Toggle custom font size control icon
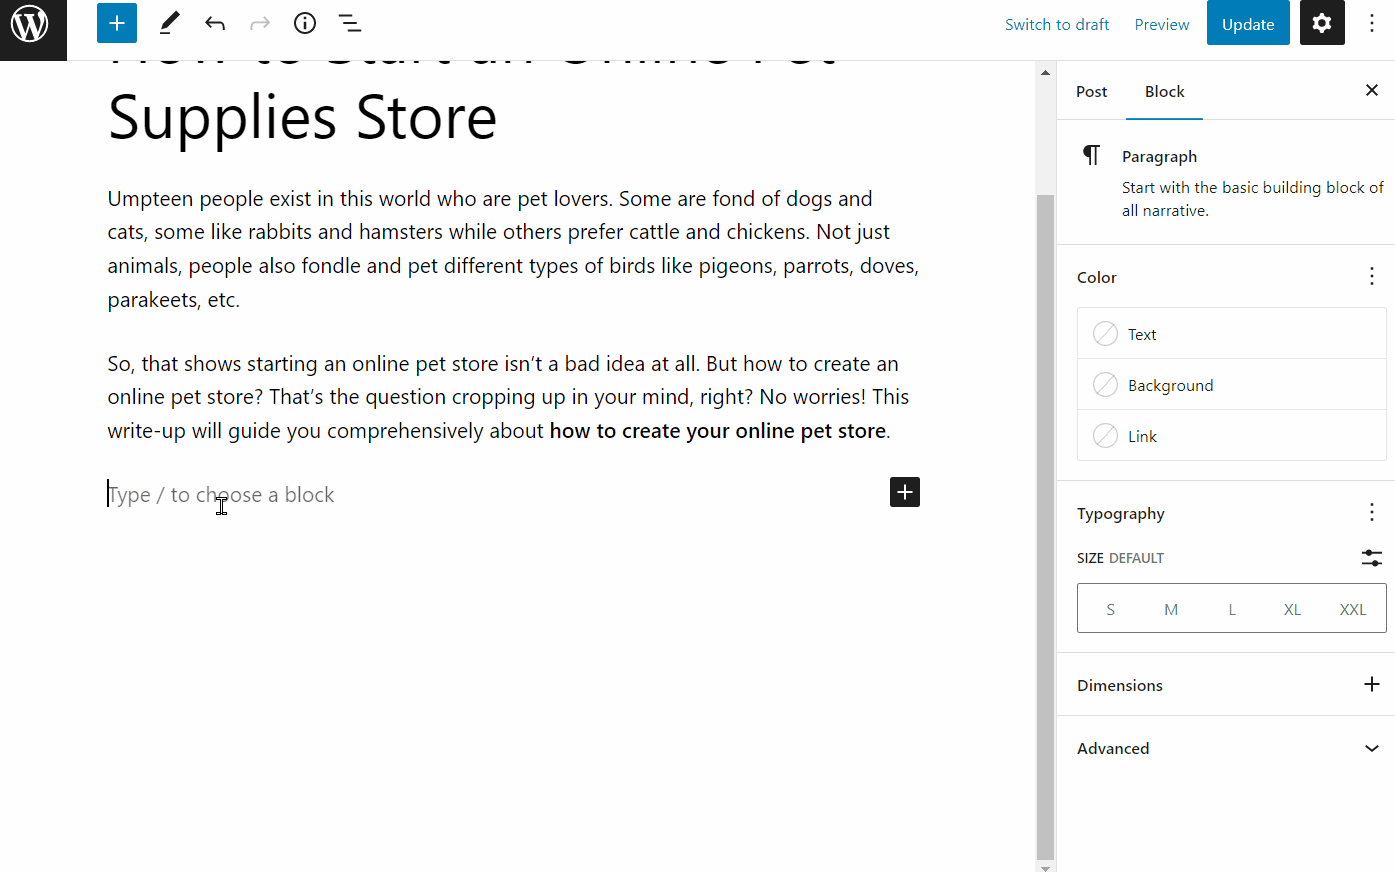The width and height of the screenshot is (1395, 872). click(1372, 558)
